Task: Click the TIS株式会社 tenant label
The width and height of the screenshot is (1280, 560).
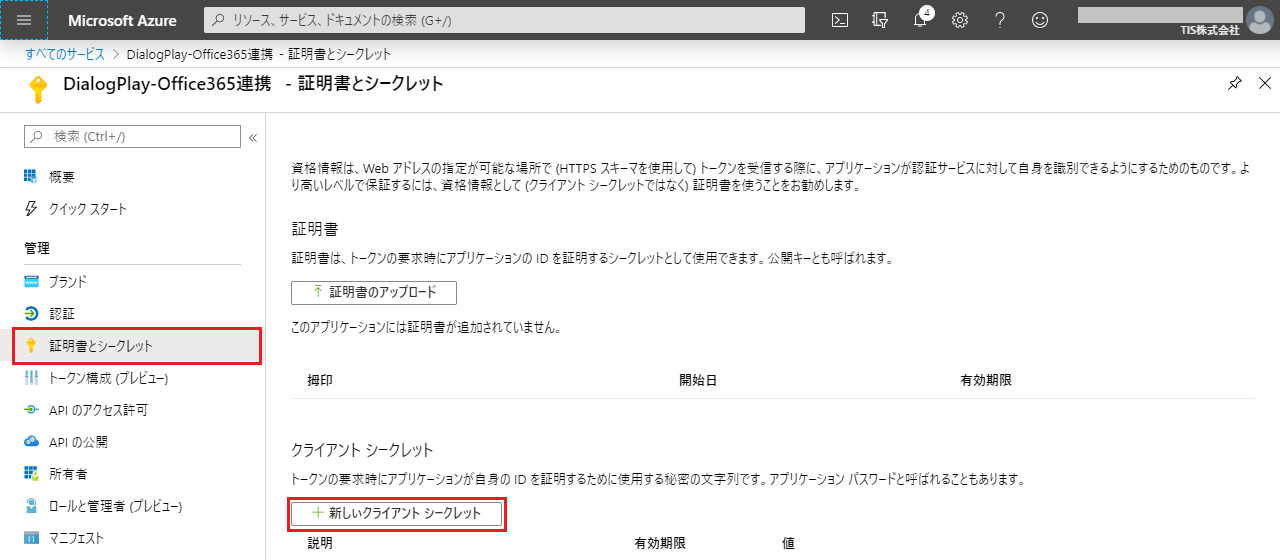Action: tap(1210, 30)
